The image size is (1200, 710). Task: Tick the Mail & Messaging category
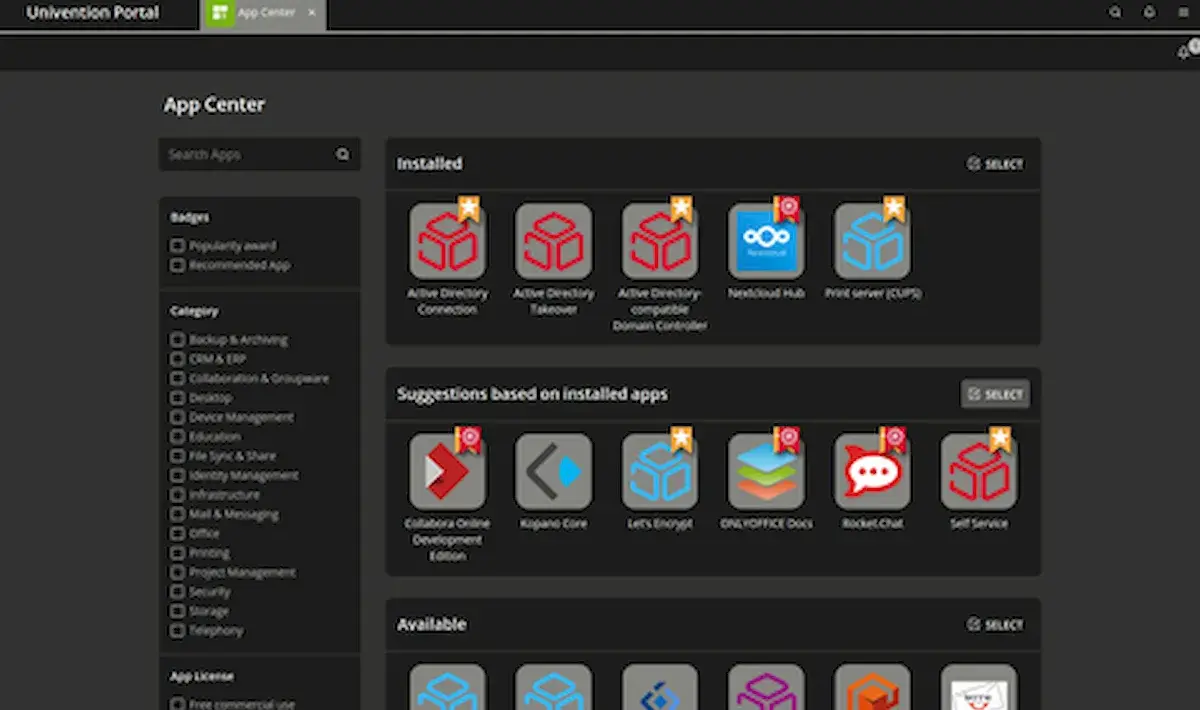177,514
